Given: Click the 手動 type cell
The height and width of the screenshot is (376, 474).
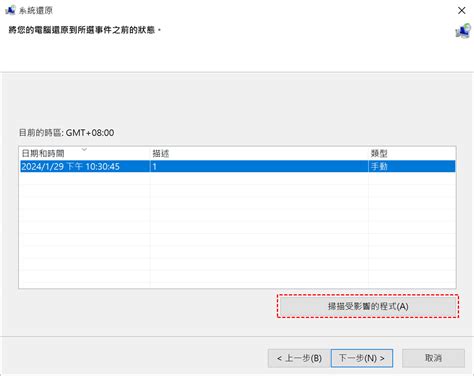Looking at the screenshot, I should (412, 166).
